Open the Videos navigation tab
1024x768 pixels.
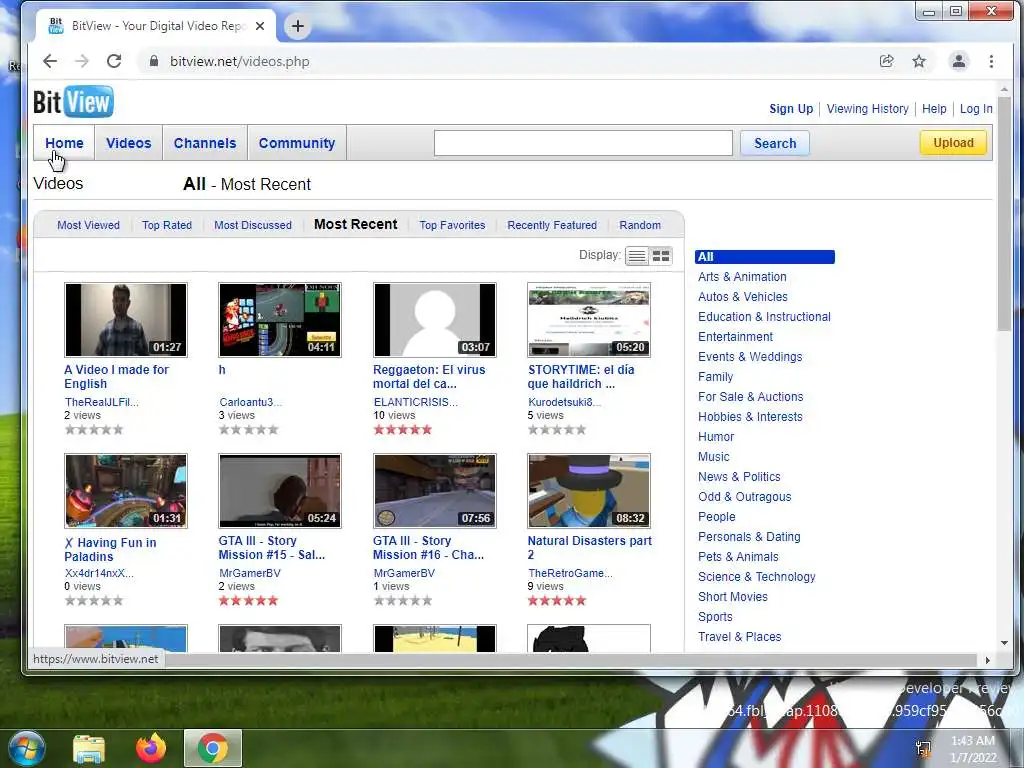coord(129,143)
